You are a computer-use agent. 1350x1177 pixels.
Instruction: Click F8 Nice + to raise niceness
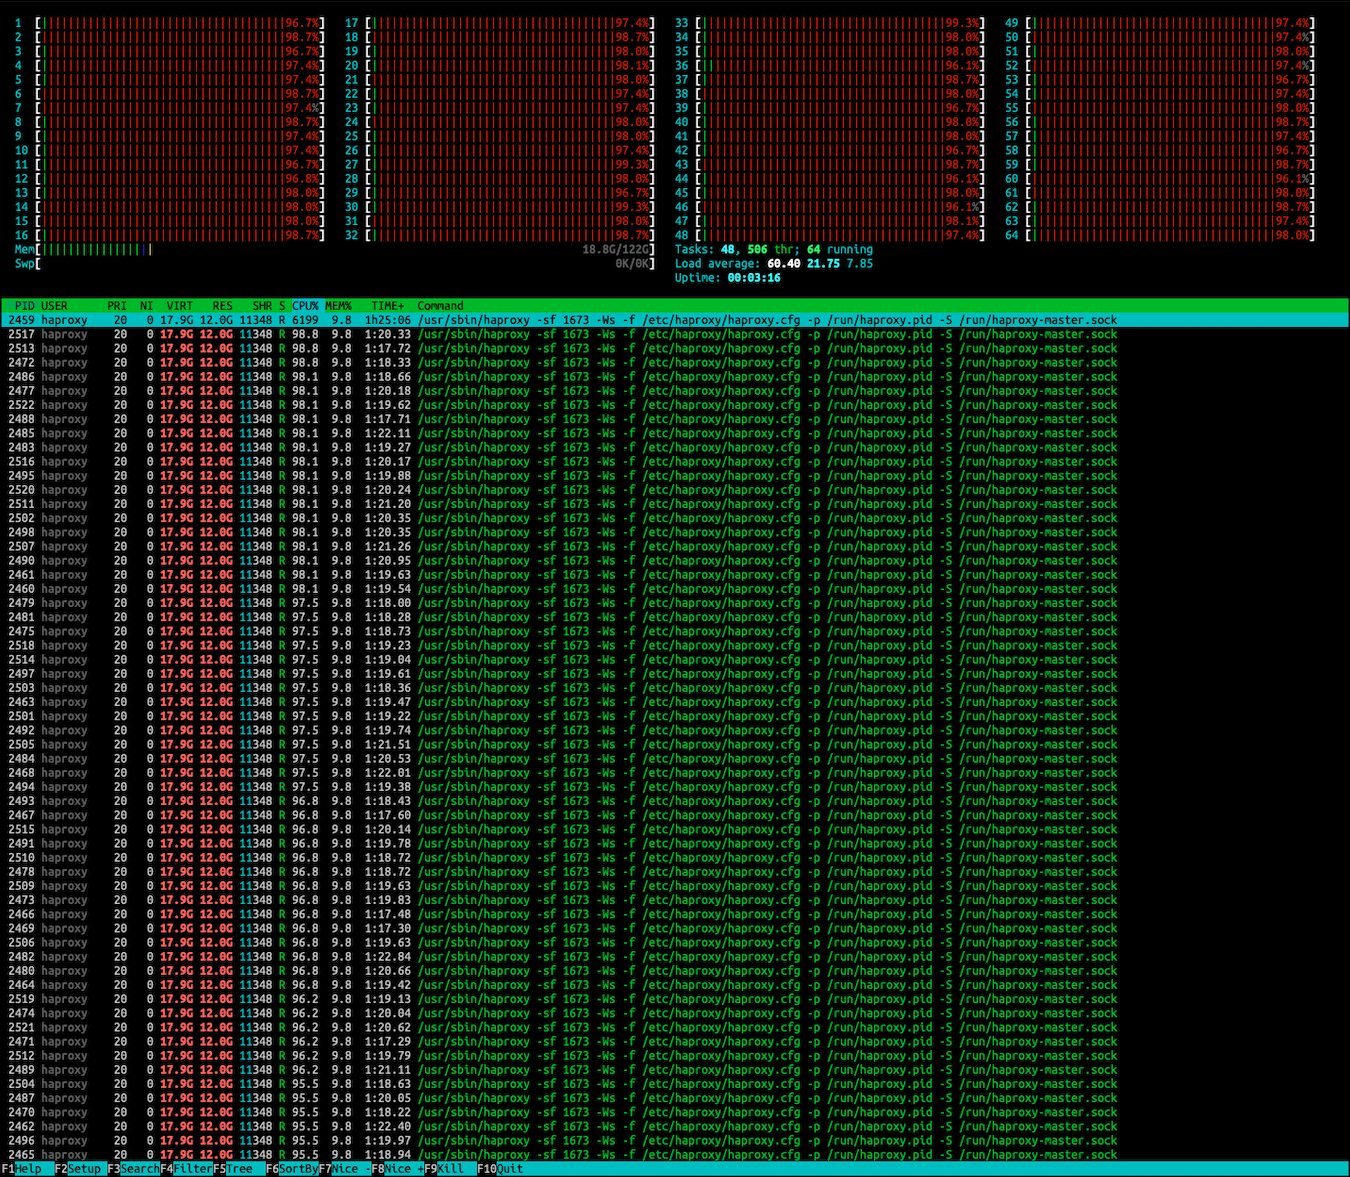(x=398, y=1169)
